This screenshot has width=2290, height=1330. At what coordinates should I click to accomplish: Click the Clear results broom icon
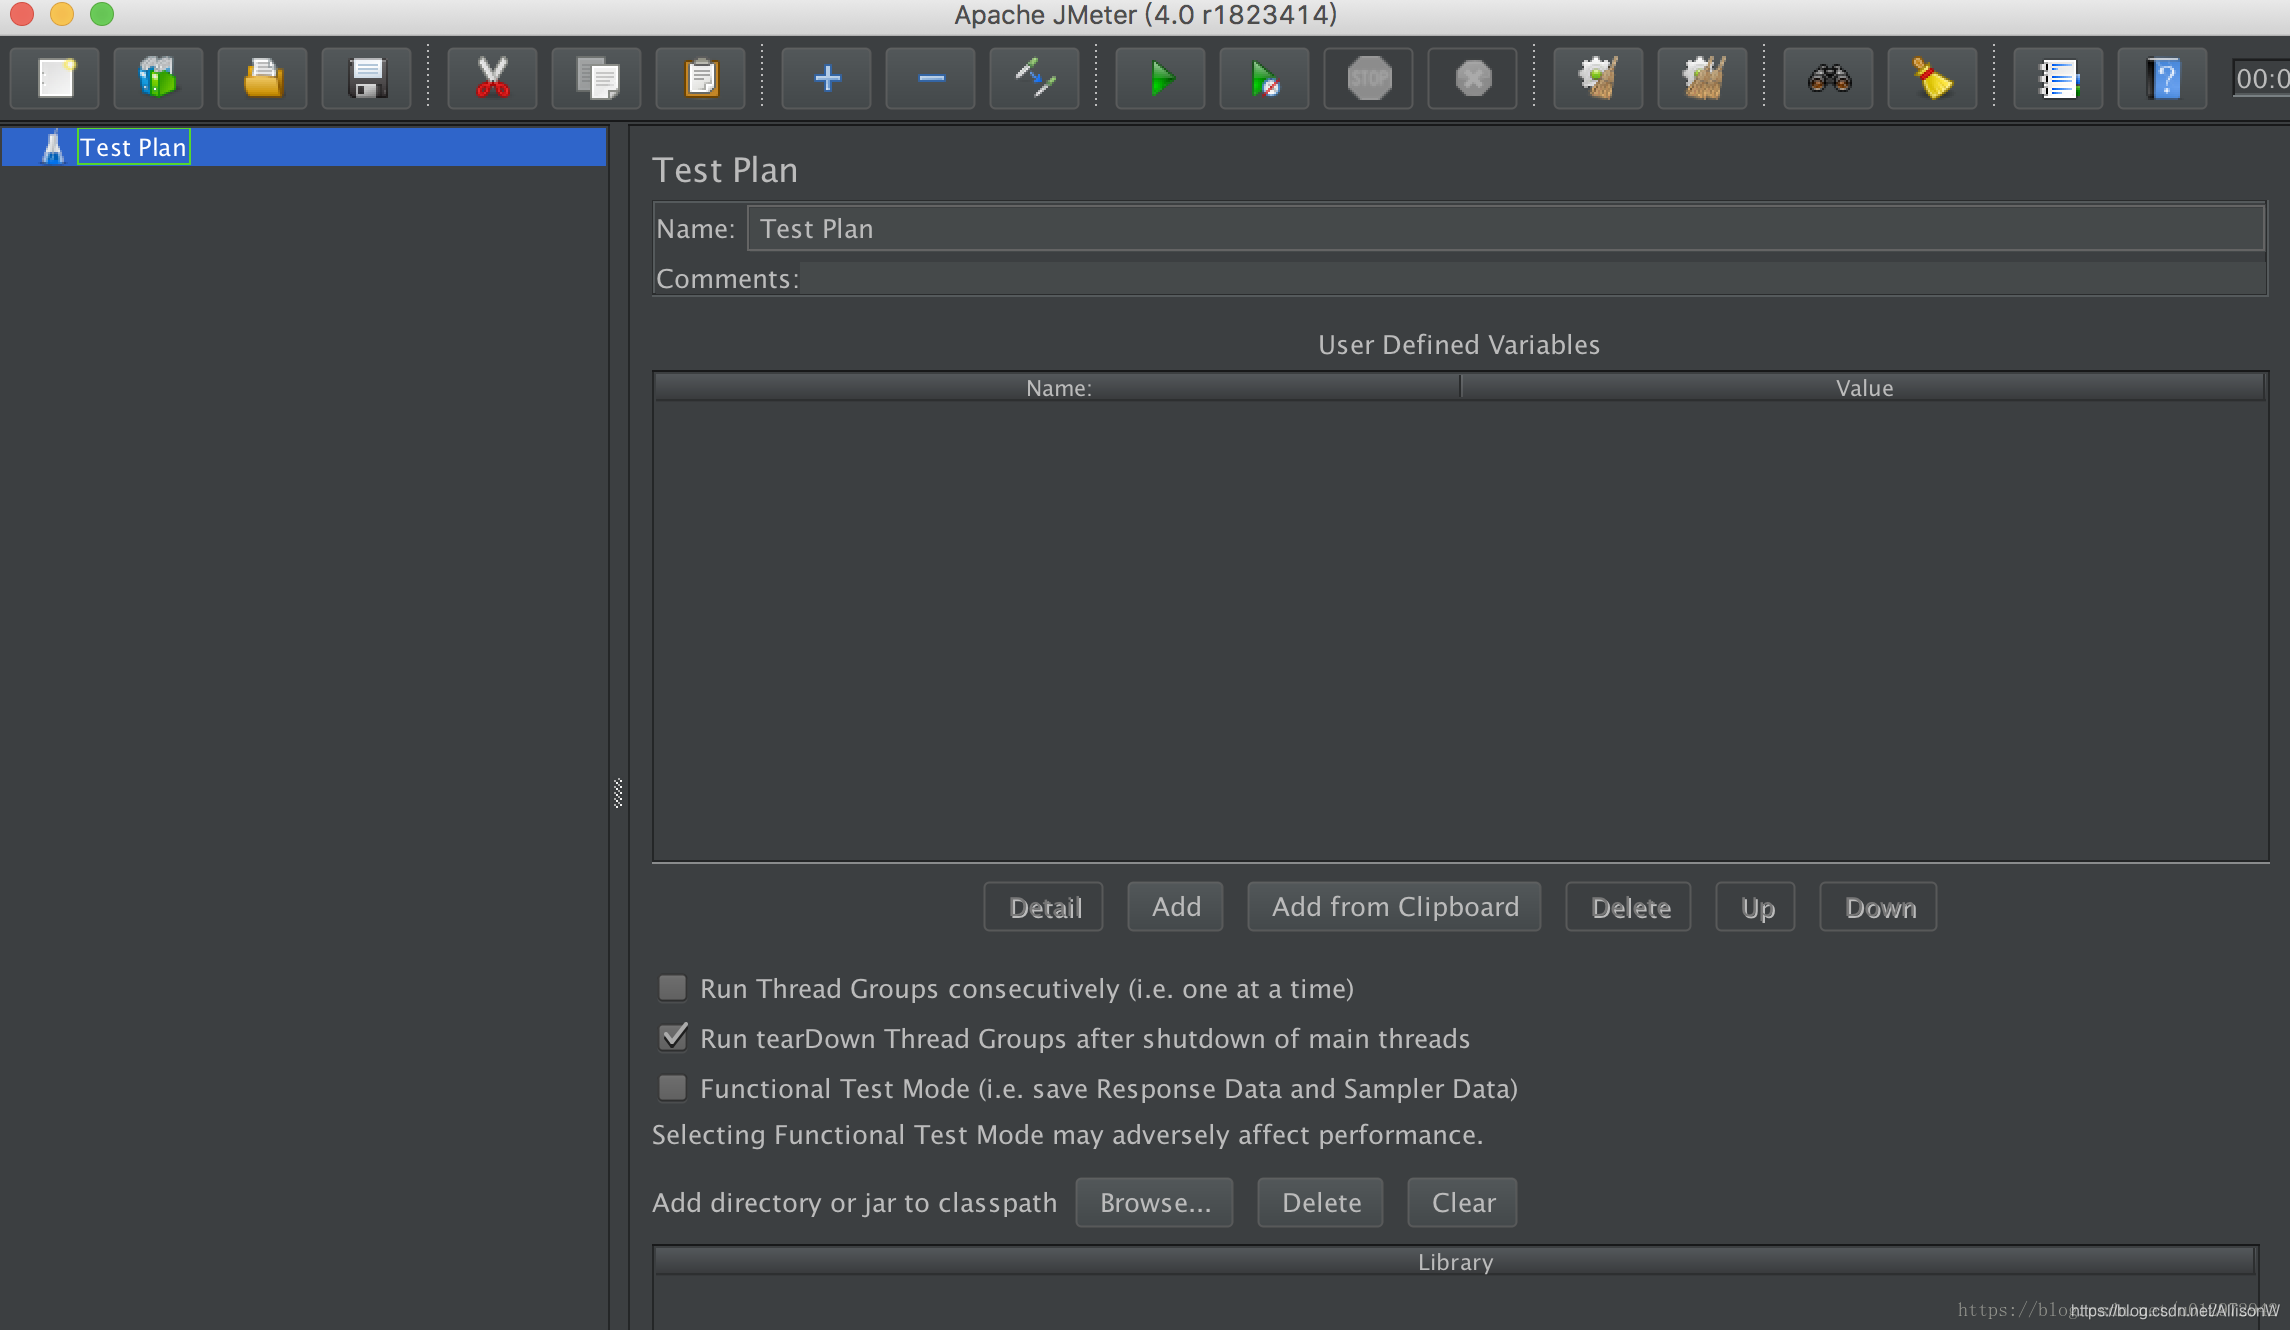[1932, 78]
